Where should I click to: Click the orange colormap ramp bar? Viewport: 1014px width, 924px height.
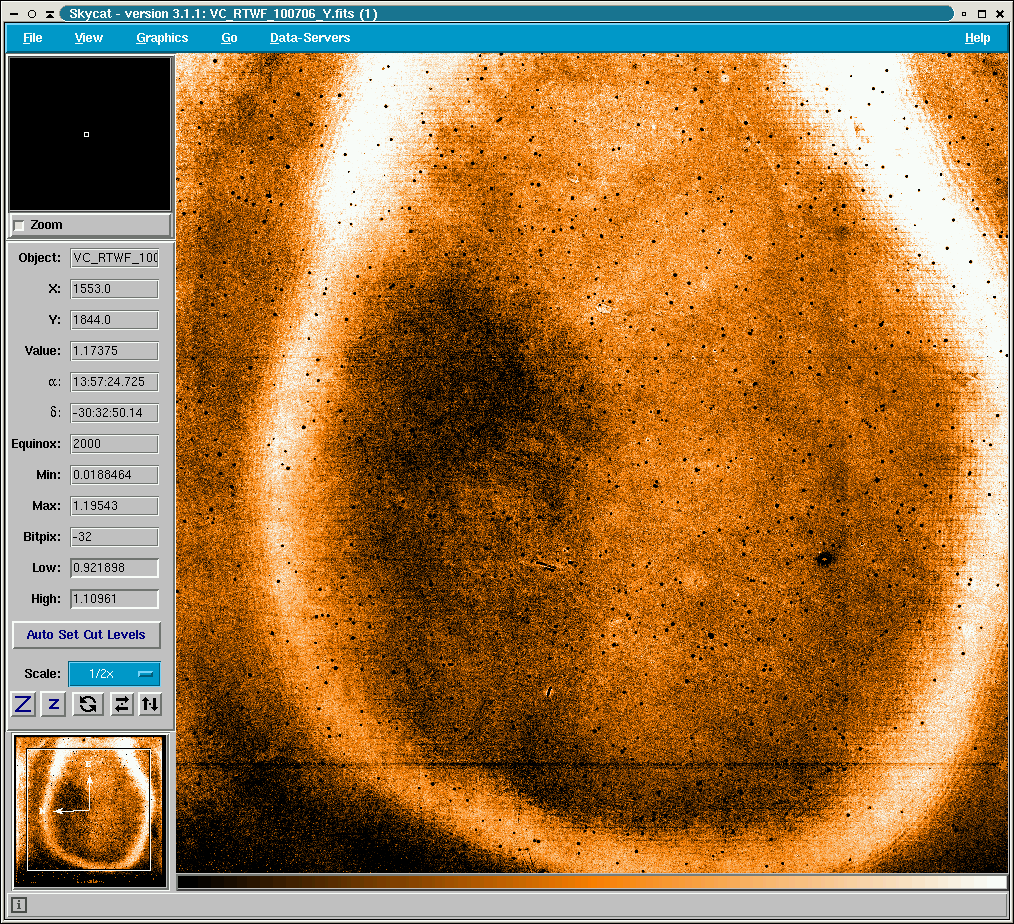592,882
